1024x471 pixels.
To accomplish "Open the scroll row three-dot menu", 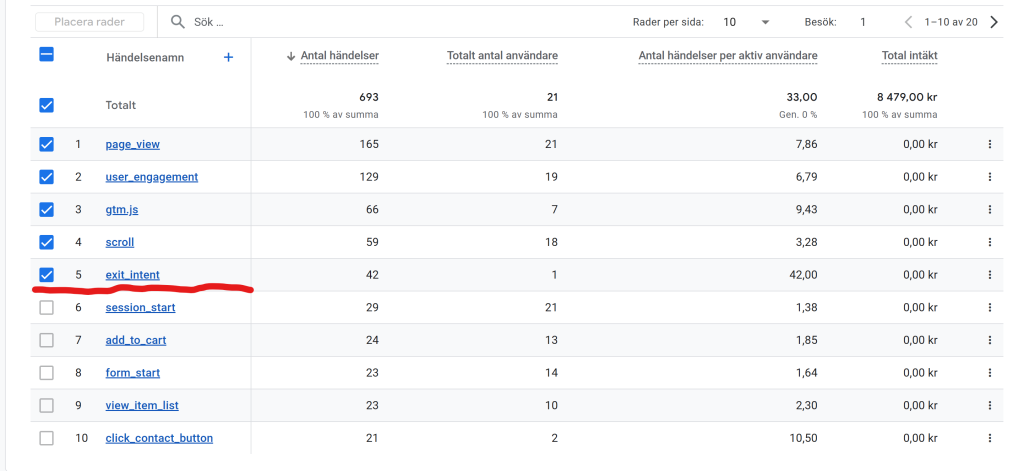I will [990, 242].
